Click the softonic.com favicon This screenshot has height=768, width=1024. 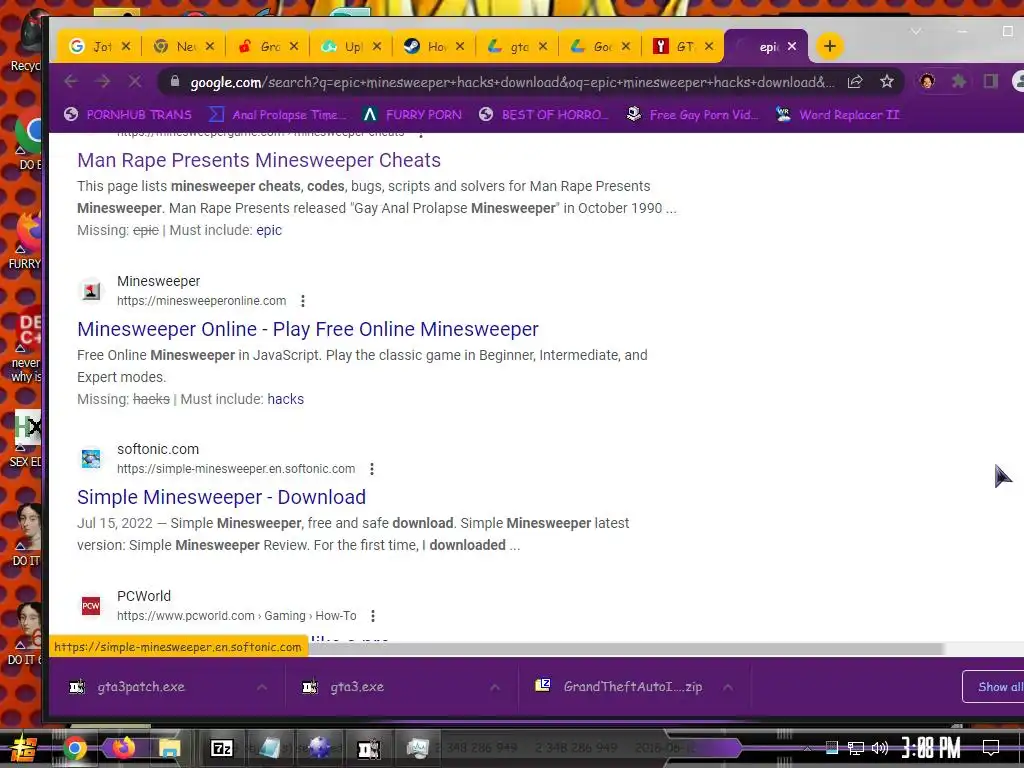tap(91, 458)
